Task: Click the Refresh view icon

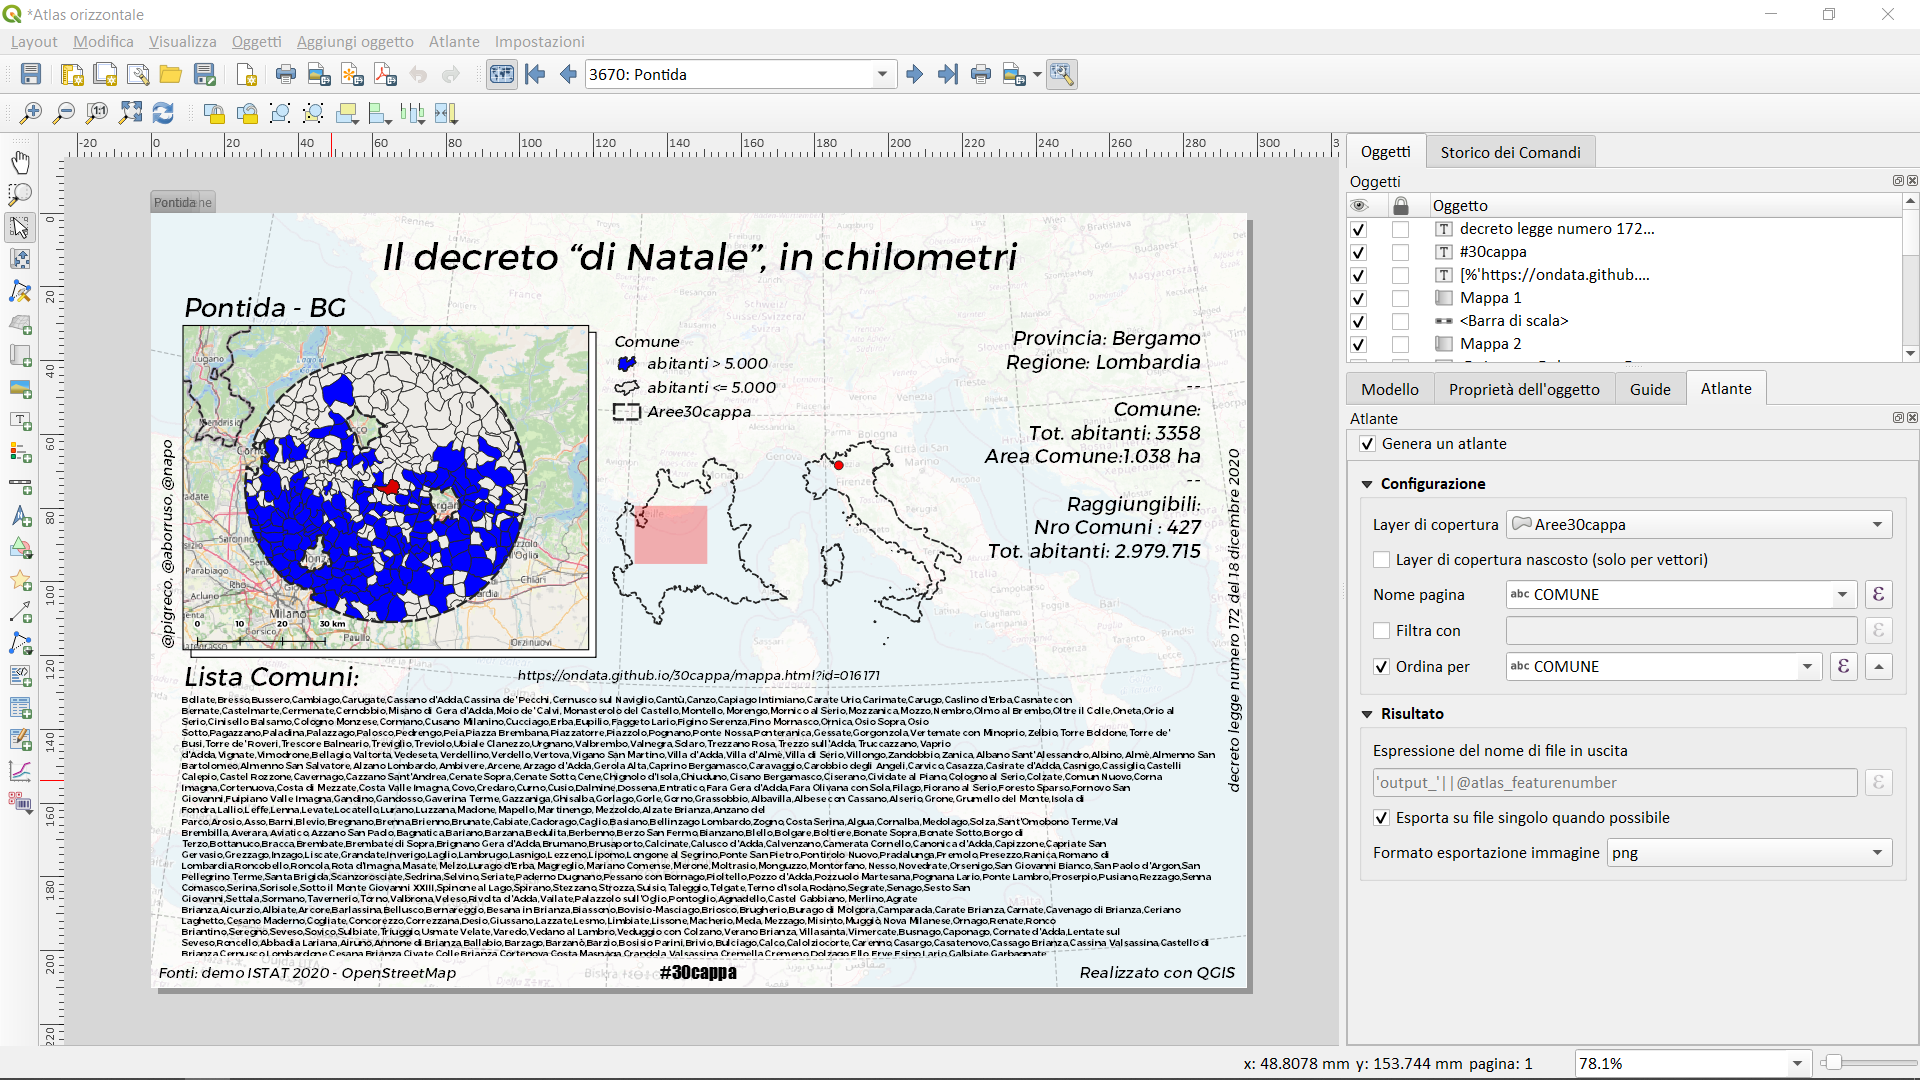Action: pyautogui.click(x=163, y=113)
